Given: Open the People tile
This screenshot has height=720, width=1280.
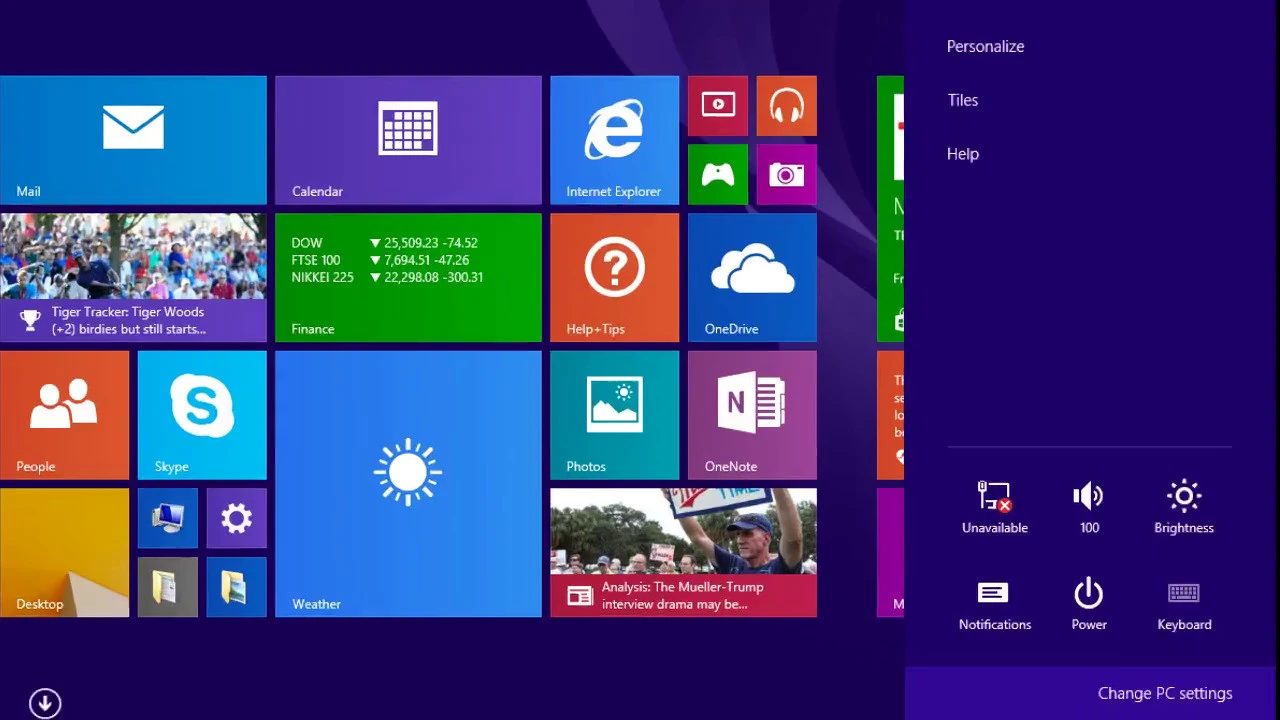Looking at the screenshot, I should tap(64, 415).
